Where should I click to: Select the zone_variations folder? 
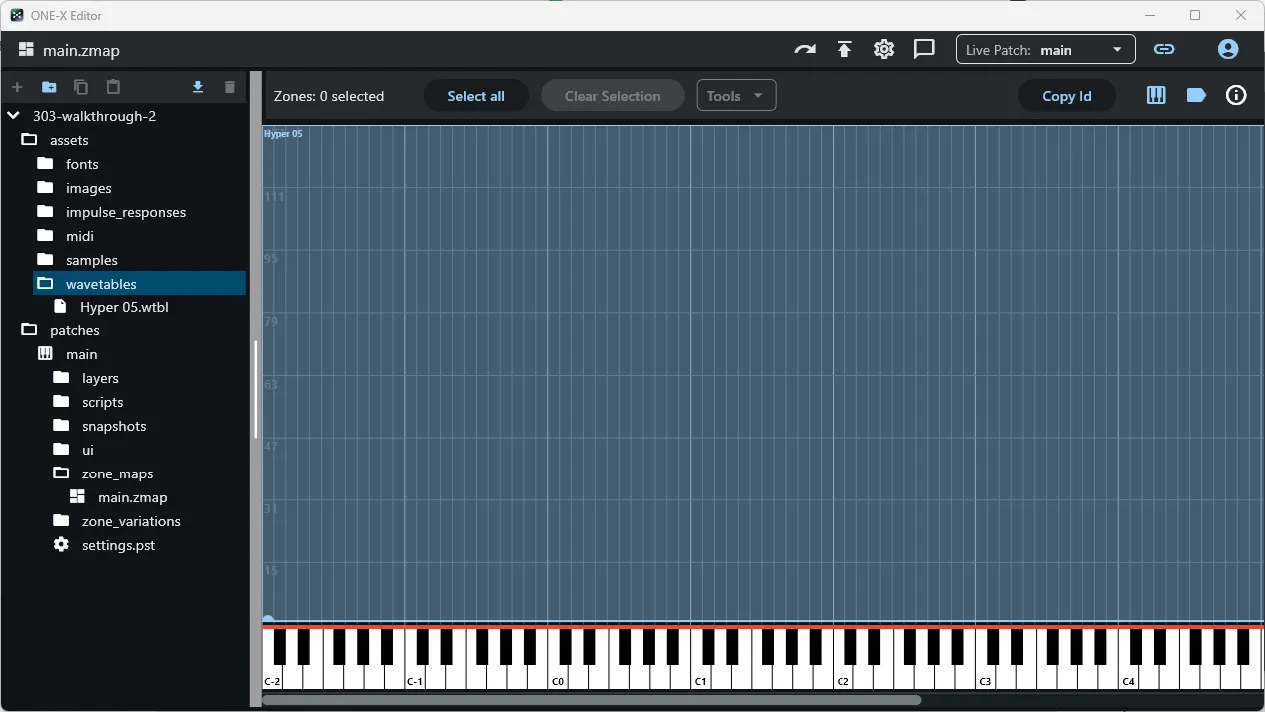coord(131,521)
